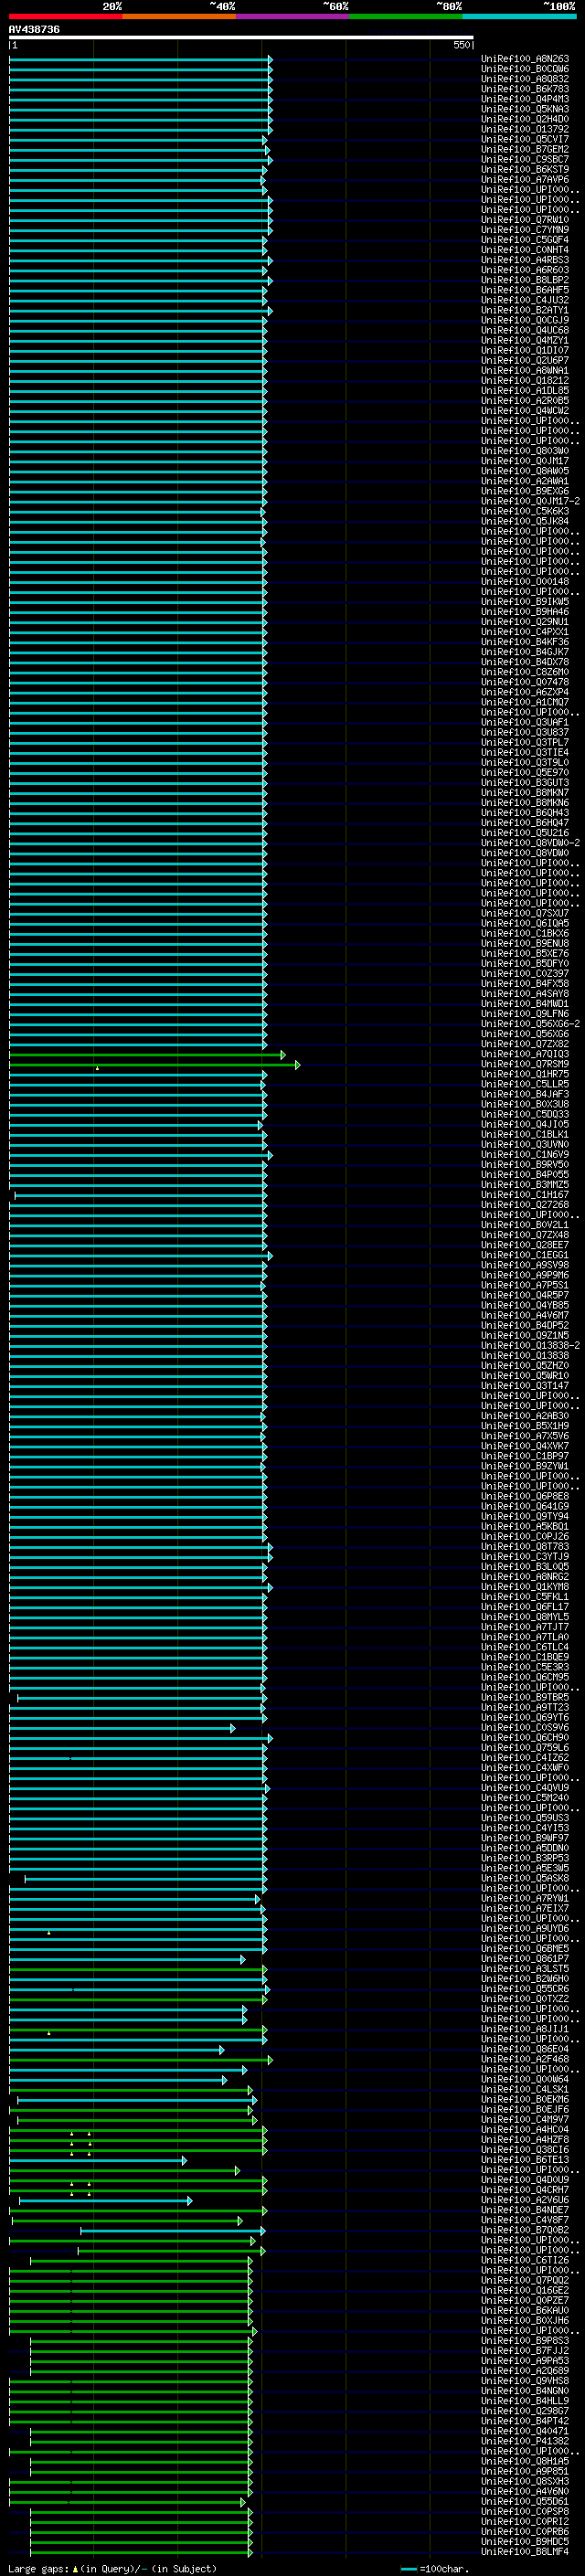Screen dimensions: 585x2576
Task: Select the UniRef100_Q40471 label
Action: click(525, 2432)
